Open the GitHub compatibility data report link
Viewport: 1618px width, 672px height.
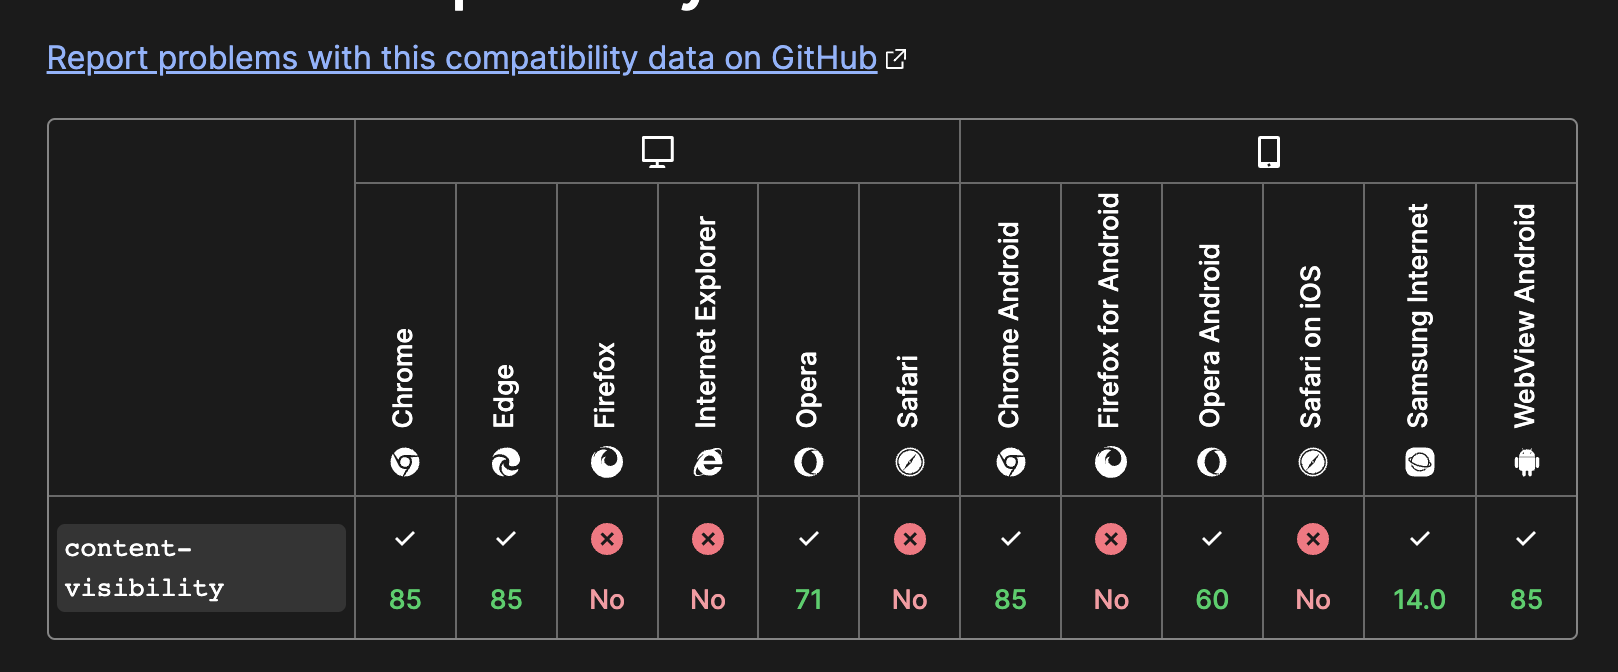click(x=462, y=58)
